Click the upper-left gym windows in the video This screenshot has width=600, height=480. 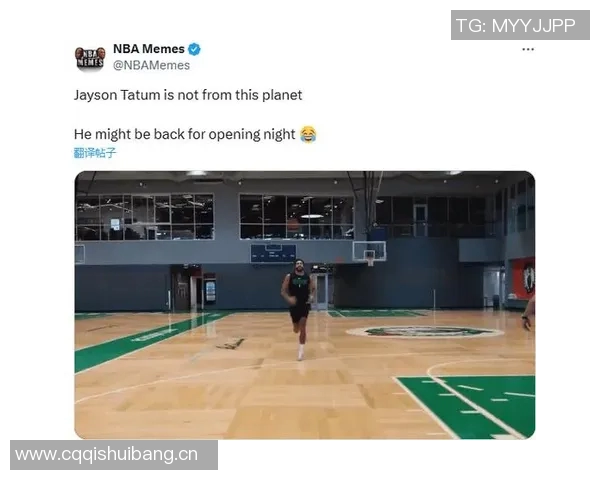[x=145, y=217]
